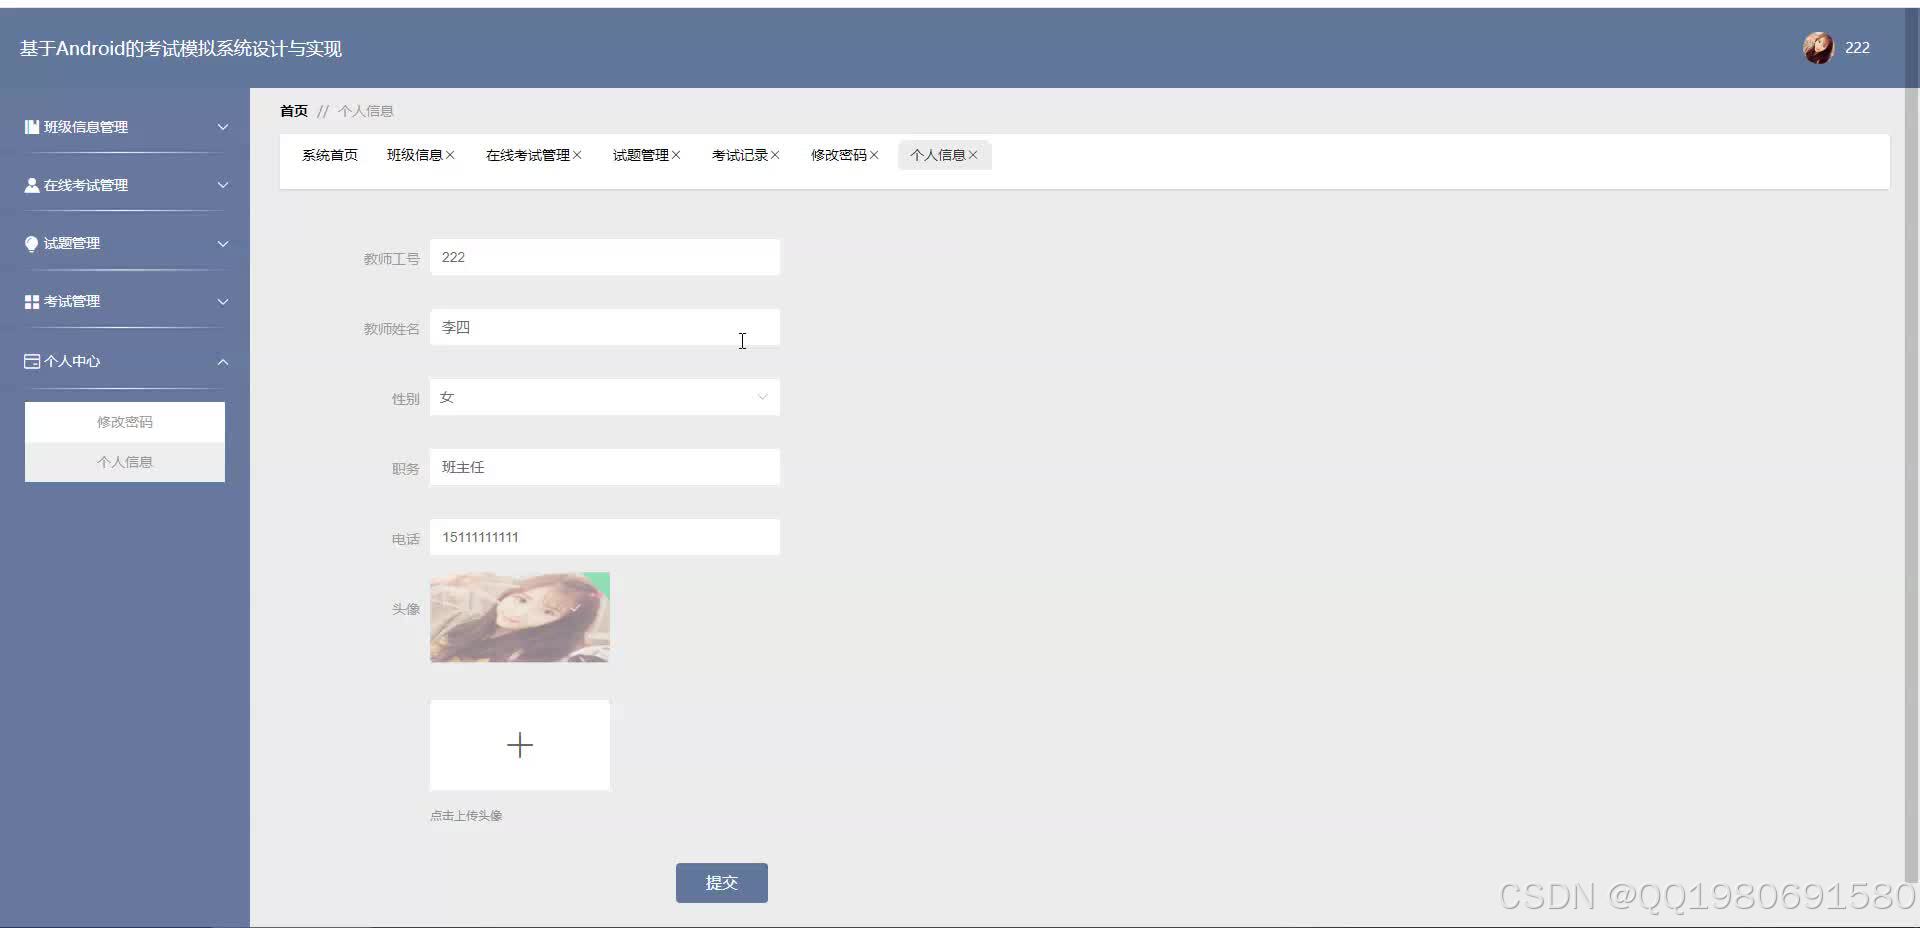Switch to the 试题管理 tab

pos(640,155)
